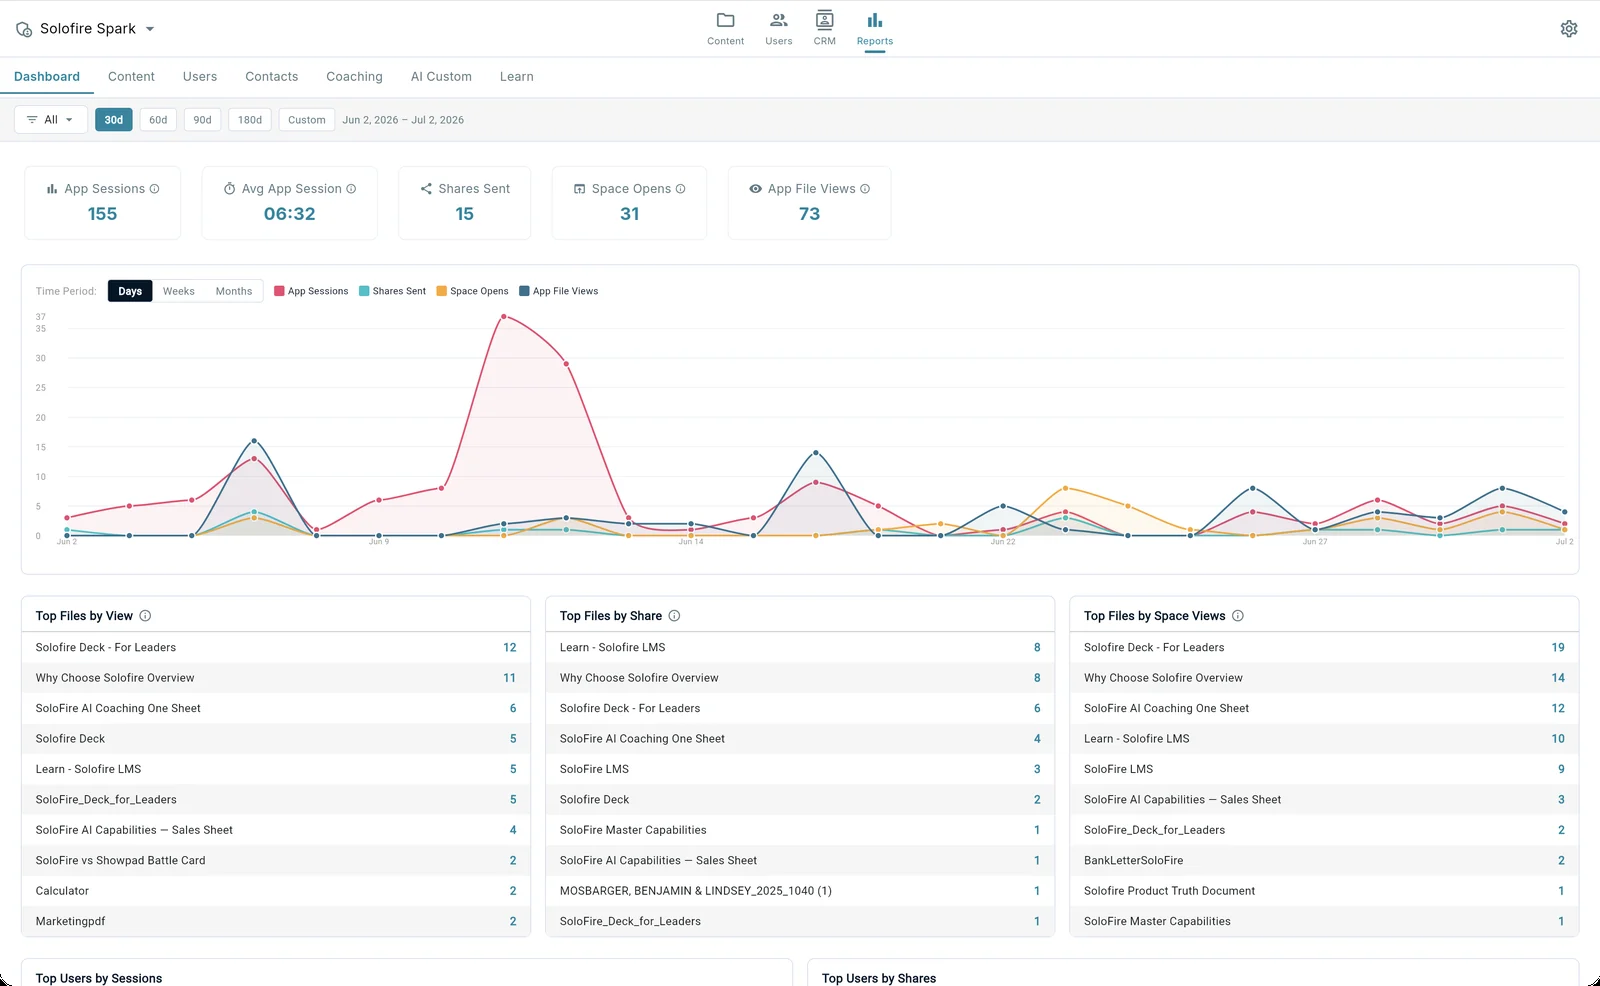
Task: Click the Top Users by Shares heading
Action: [x=879, y=978]
